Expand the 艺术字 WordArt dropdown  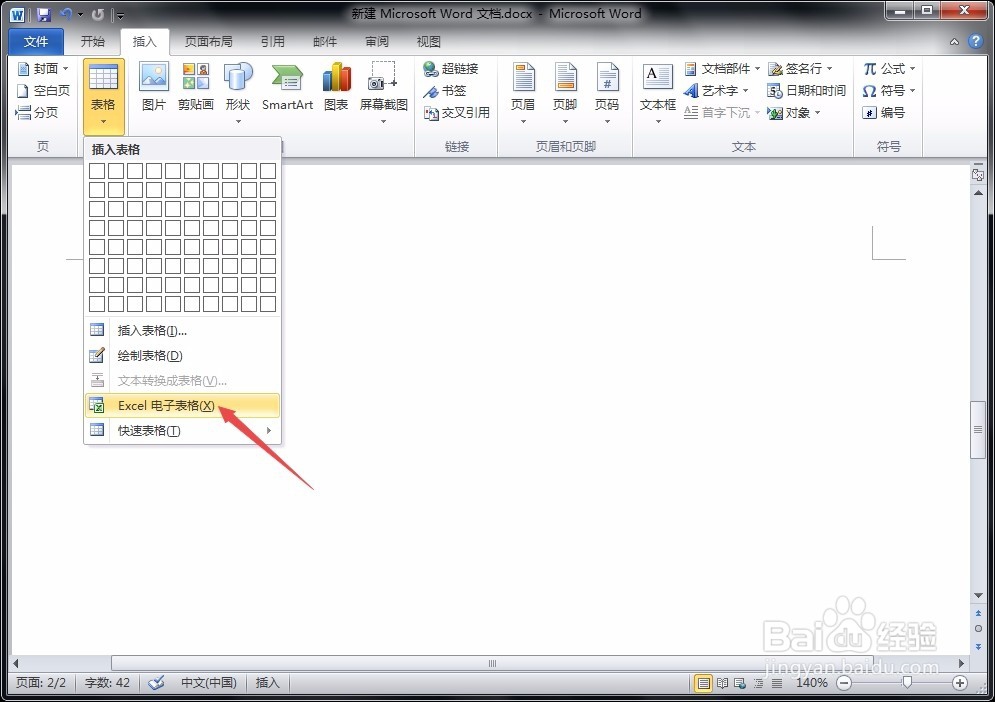click(745, 91)
